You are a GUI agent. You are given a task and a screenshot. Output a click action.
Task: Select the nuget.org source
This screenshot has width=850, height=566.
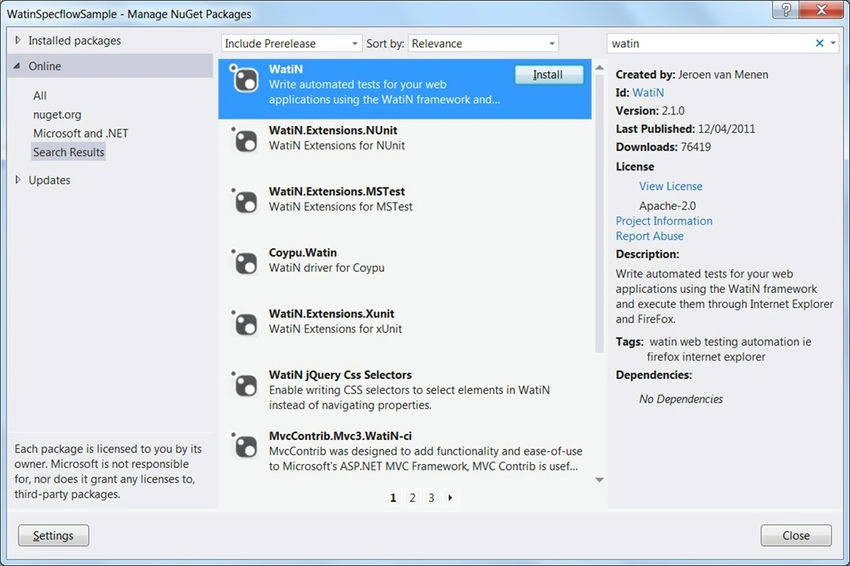click(57, 114)
